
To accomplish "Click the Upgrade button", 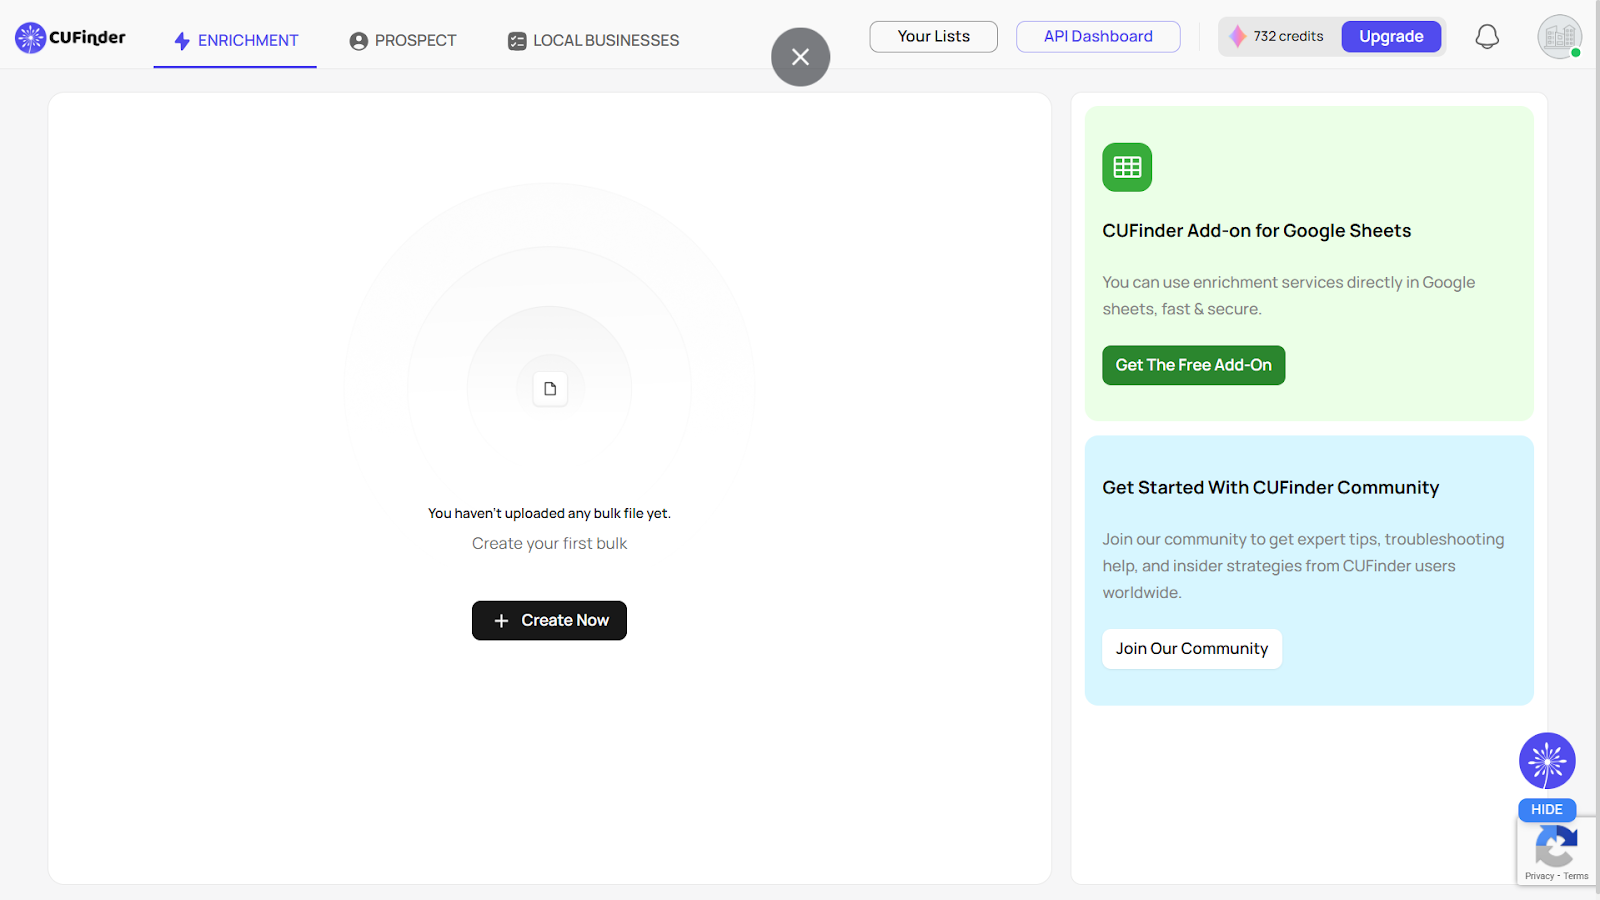I will [x=1391, y=36].
